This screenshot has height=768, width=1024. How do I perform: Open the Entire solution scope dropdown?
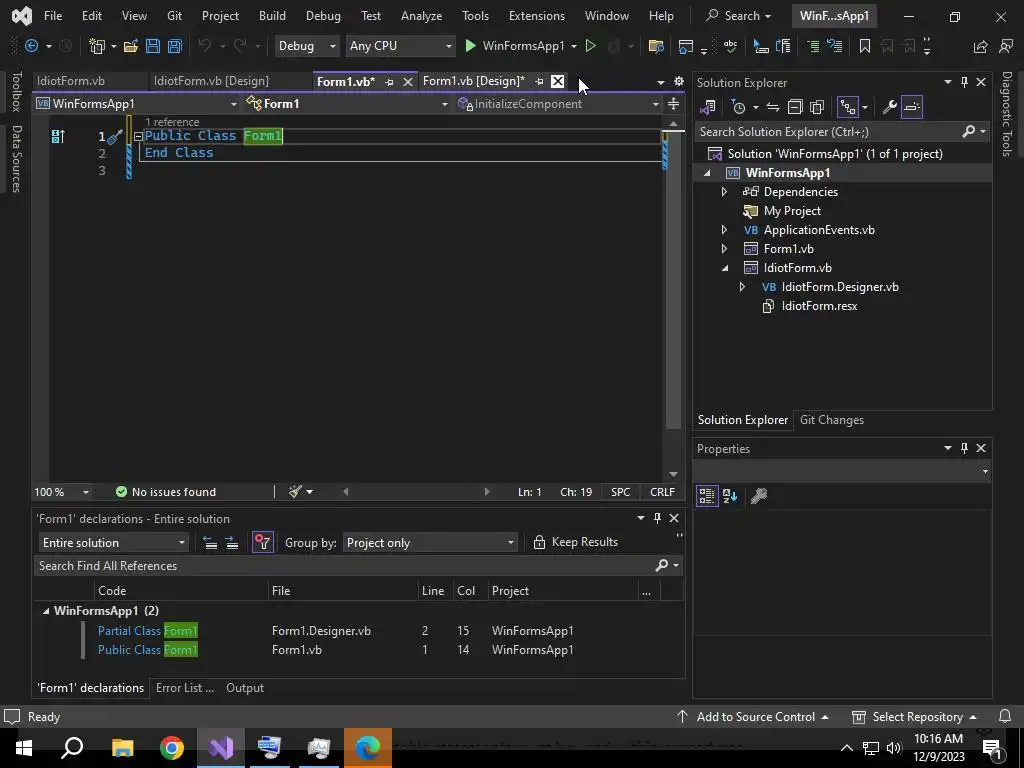[x=113, y=543]
